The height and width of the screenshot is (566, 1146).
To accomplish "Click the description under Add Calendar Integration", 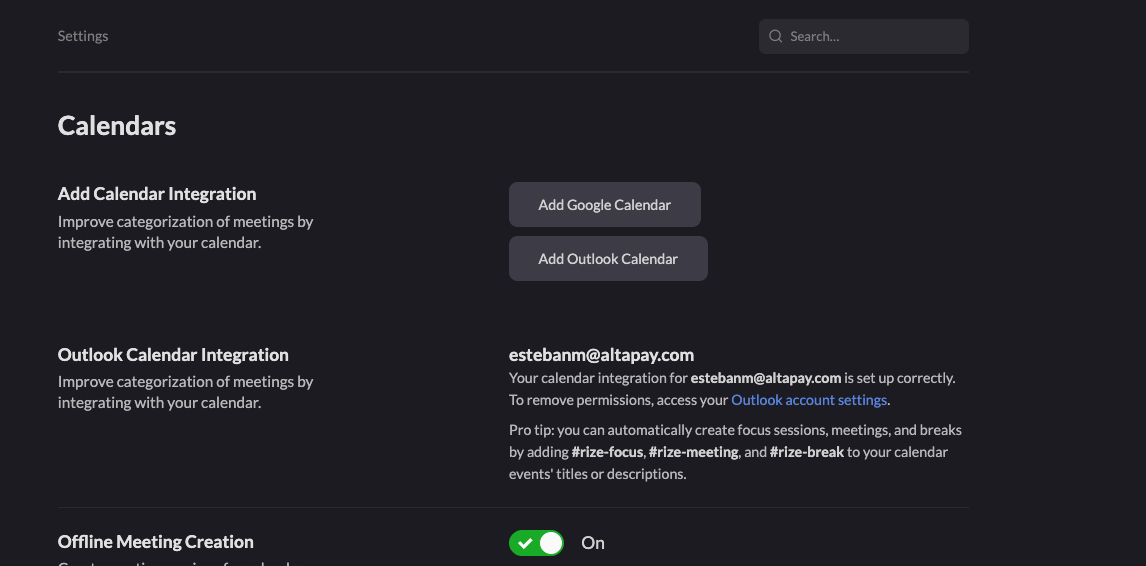I will pyautogui.click(x=186, y=232).
